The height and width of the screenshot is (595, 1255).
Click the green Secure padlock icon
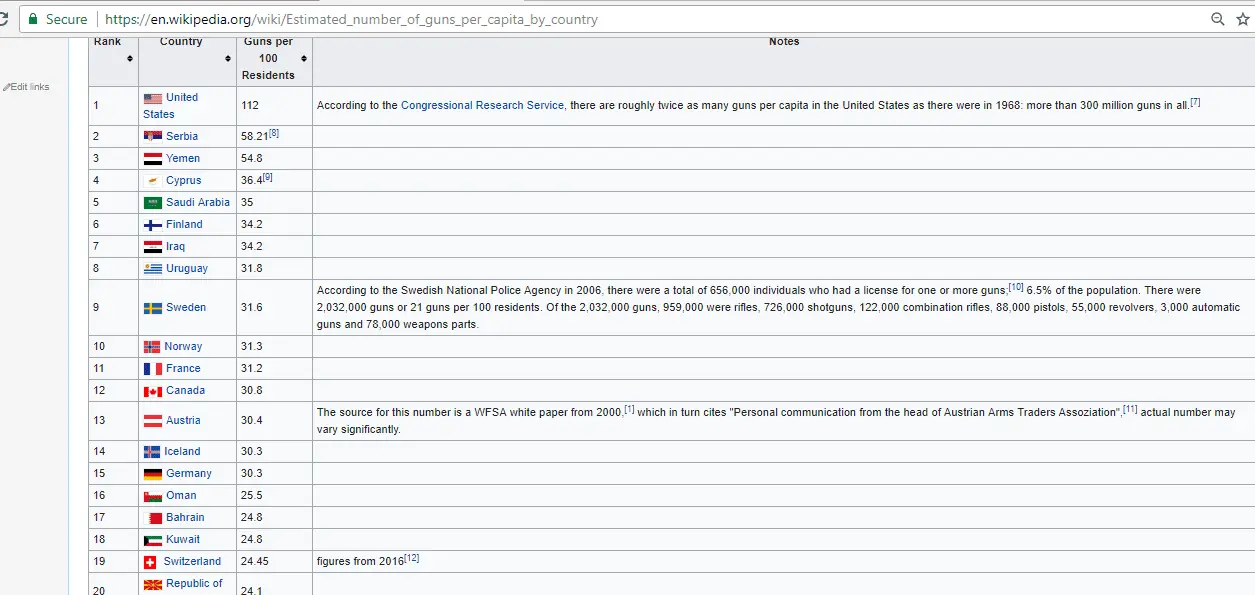(x=33, y=19)
